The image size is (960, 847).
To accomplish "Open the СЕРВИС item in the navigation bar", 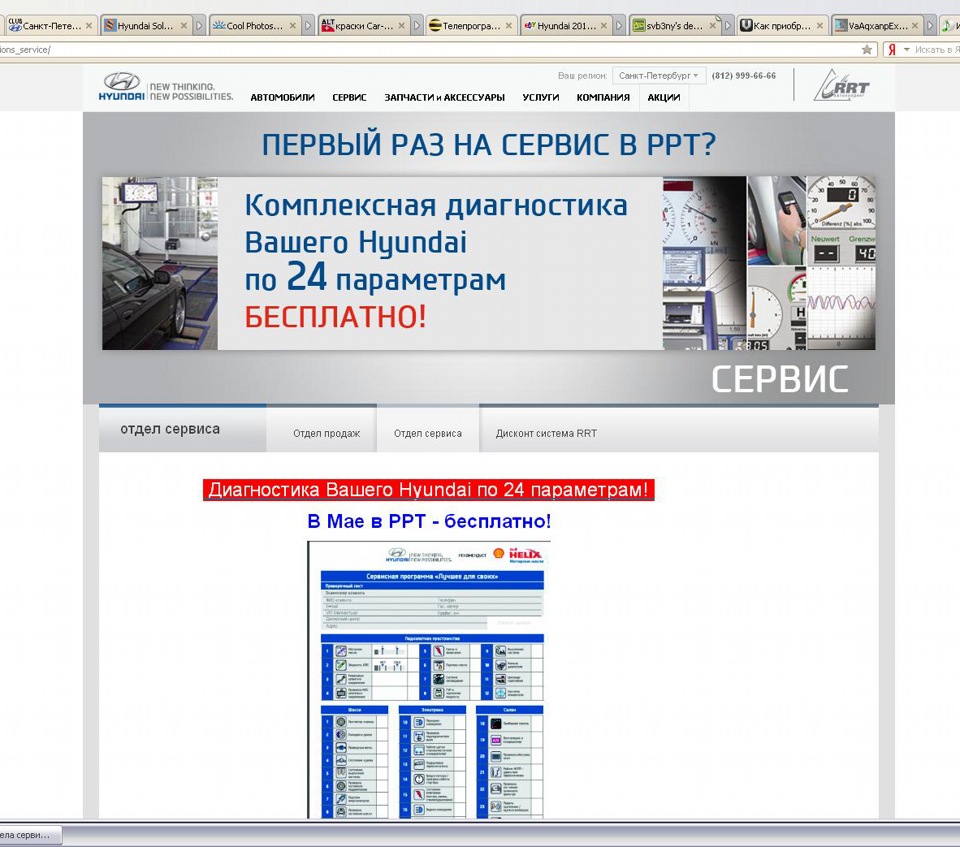I will pos(348,97).
